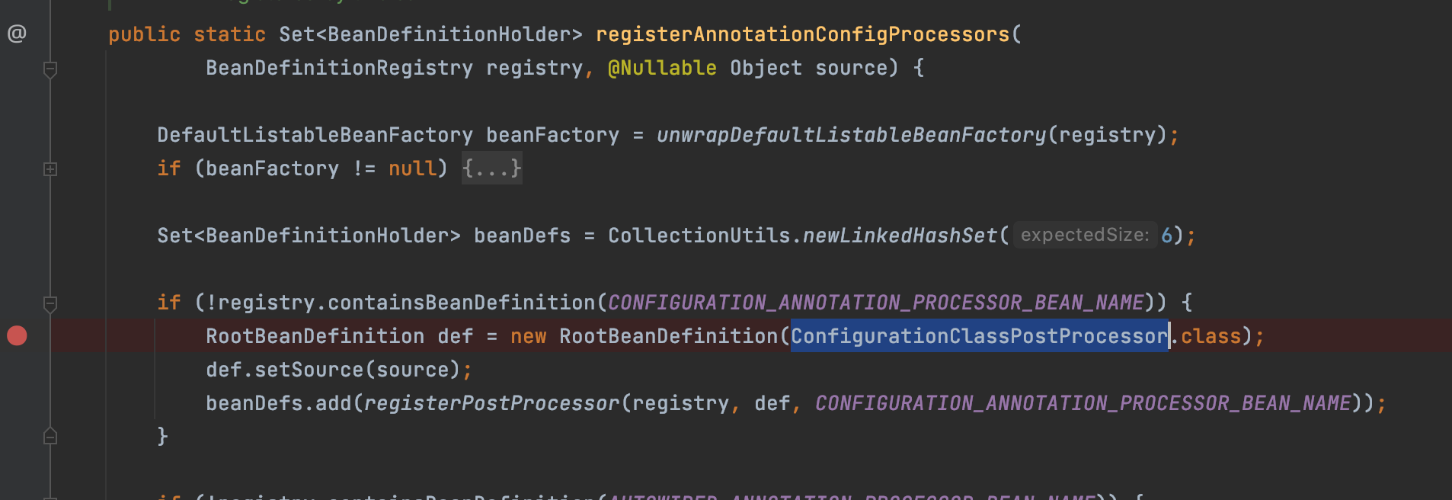
Task: Click the registerAnnotationConfigProcessors method name
Action: [x=803, y=35]
